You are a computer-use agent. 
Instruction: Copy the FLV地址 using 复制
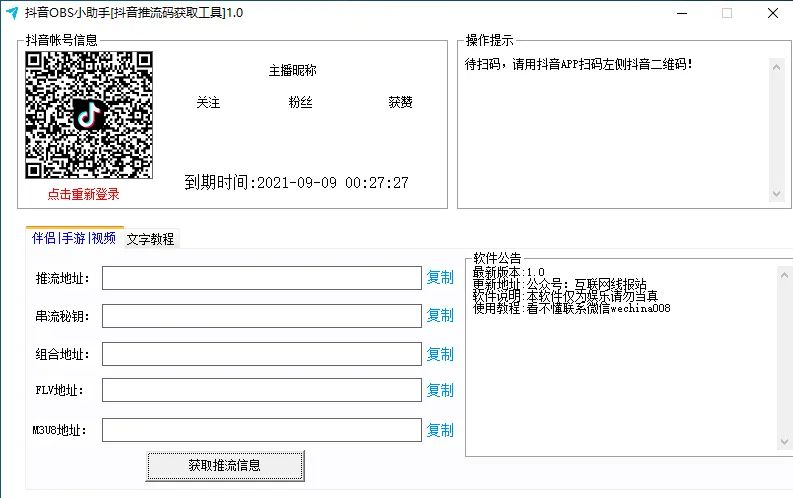pyautogui.click(x=440, y=390)
